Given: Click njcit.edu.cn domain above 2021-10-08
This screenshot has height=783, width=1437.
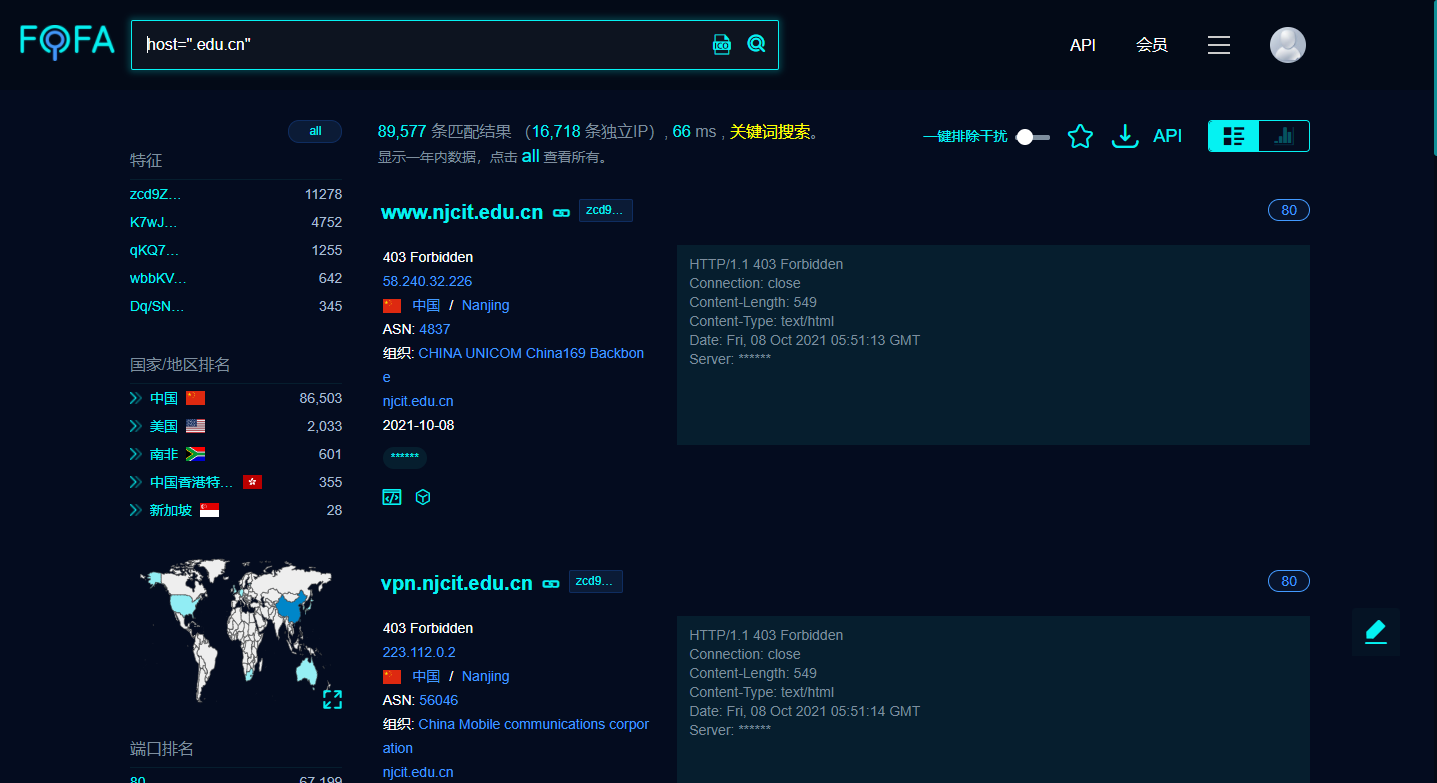Looking at the screenshot, I should coord(418,401).
